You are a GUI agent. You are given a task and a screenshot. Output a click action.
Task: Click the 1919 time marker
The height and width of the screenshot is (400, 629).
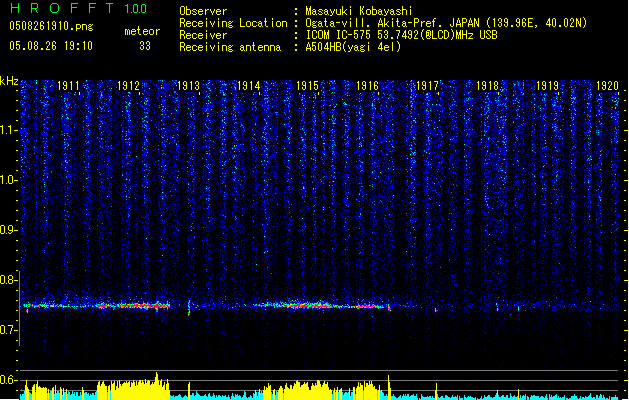coord(548,86)
